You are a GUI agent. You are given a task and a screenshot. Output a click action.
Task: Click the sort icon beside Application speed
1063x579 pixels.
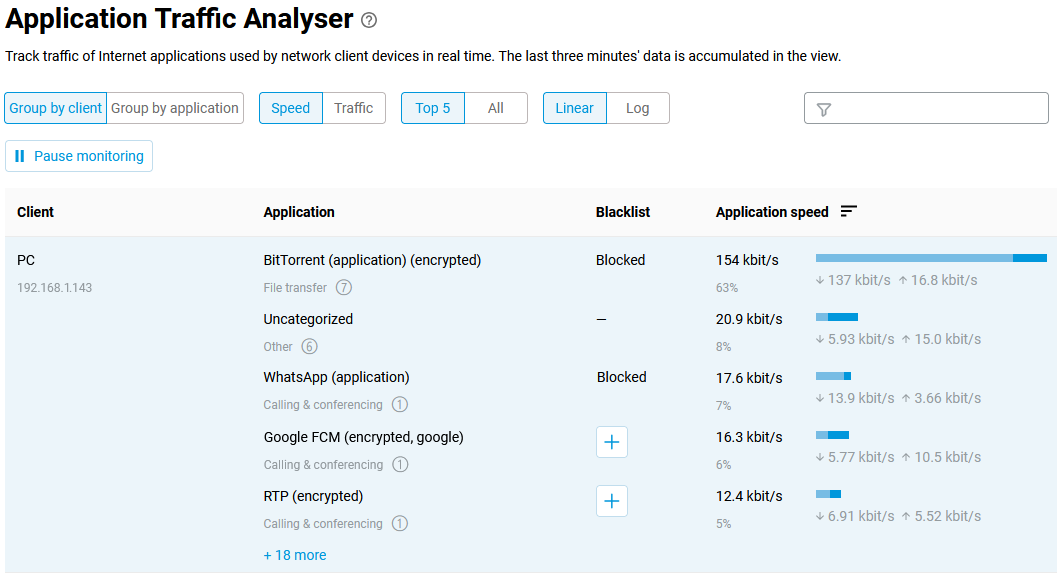pos(848,211)
